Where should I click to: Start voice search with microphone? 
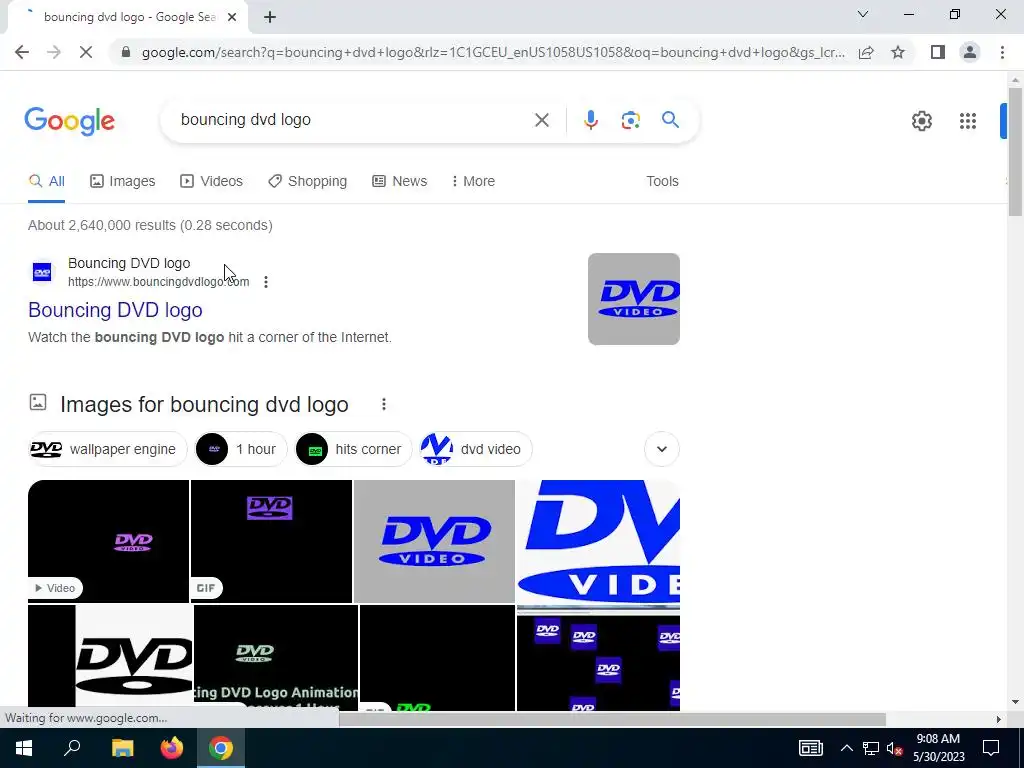[590, 120]
